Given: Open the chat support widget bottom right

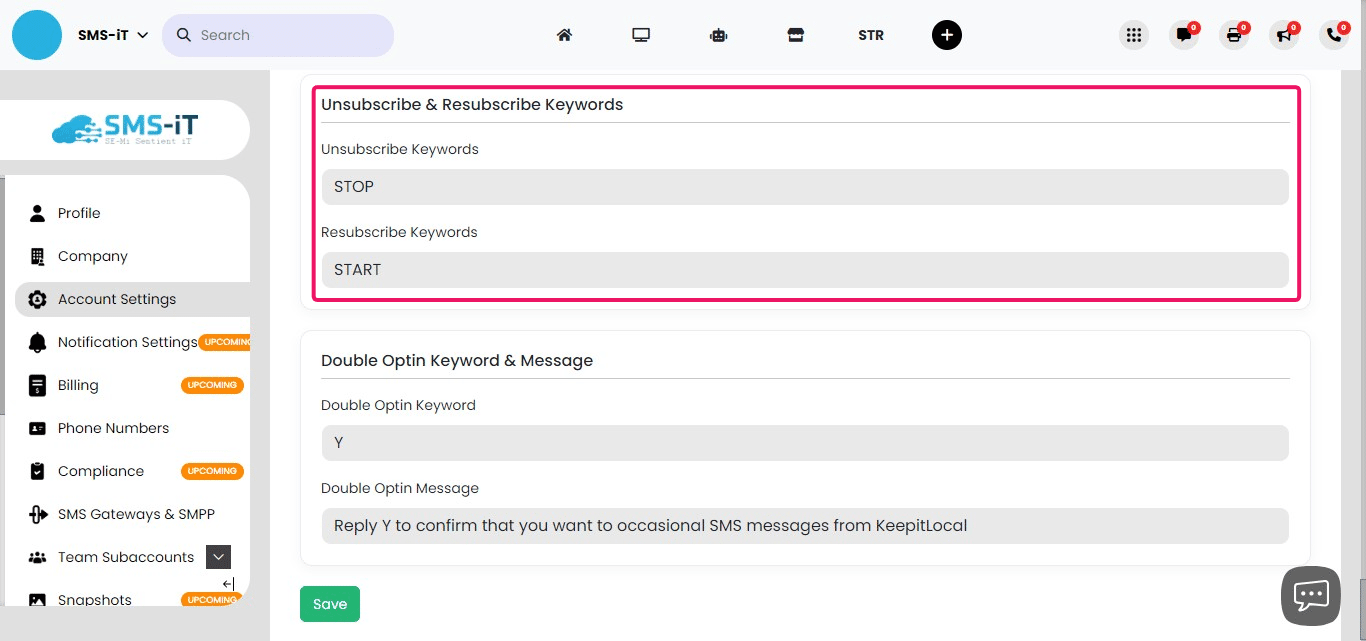Looking at the screenshot, I should click(1310, 595).
